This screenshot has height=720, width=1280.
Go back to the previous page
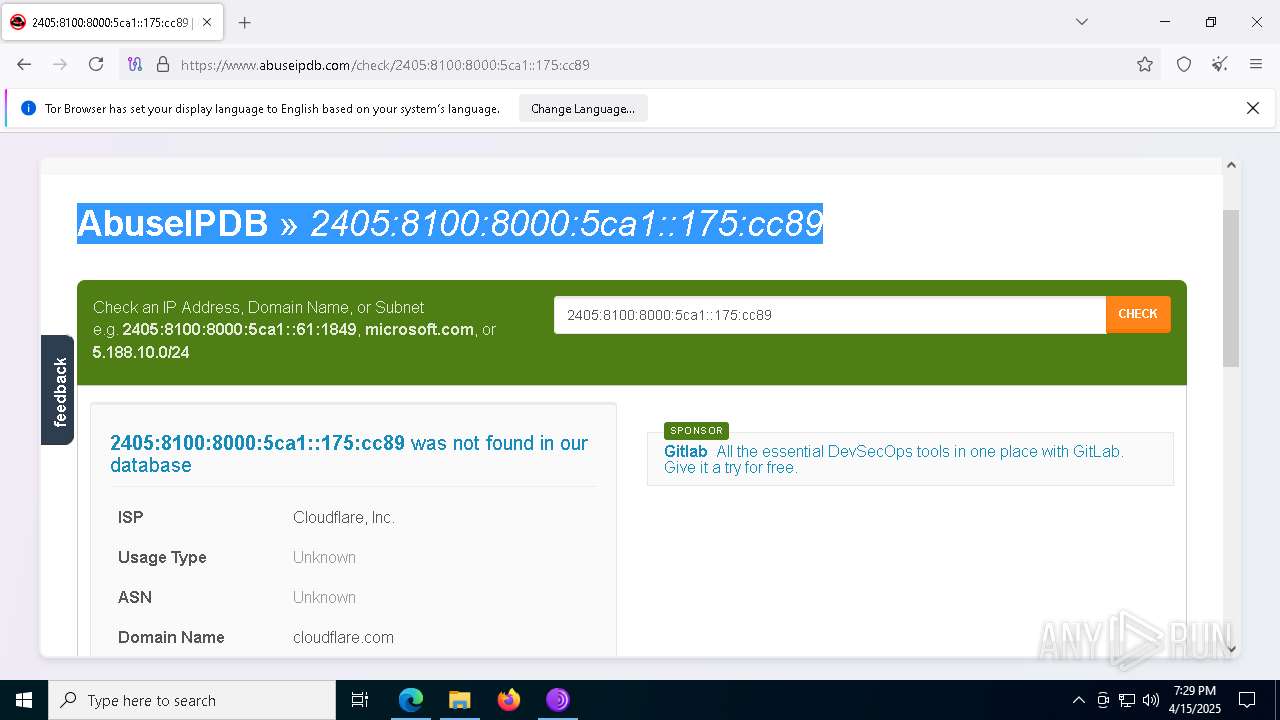click(x=24, y=64)
